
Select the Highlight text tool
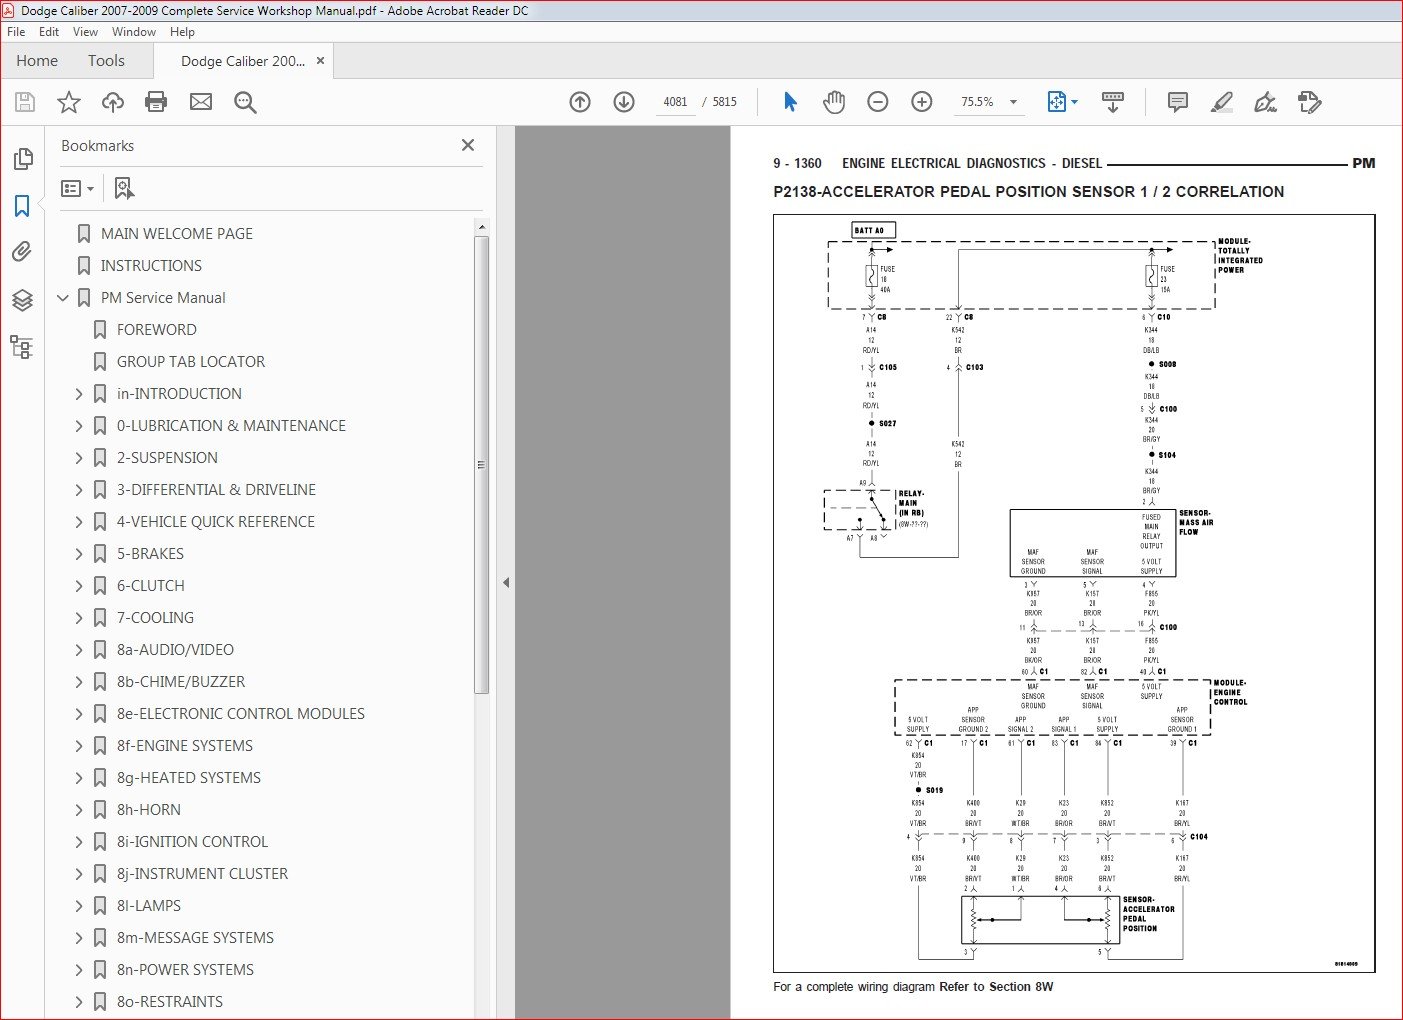(1221, 102)
